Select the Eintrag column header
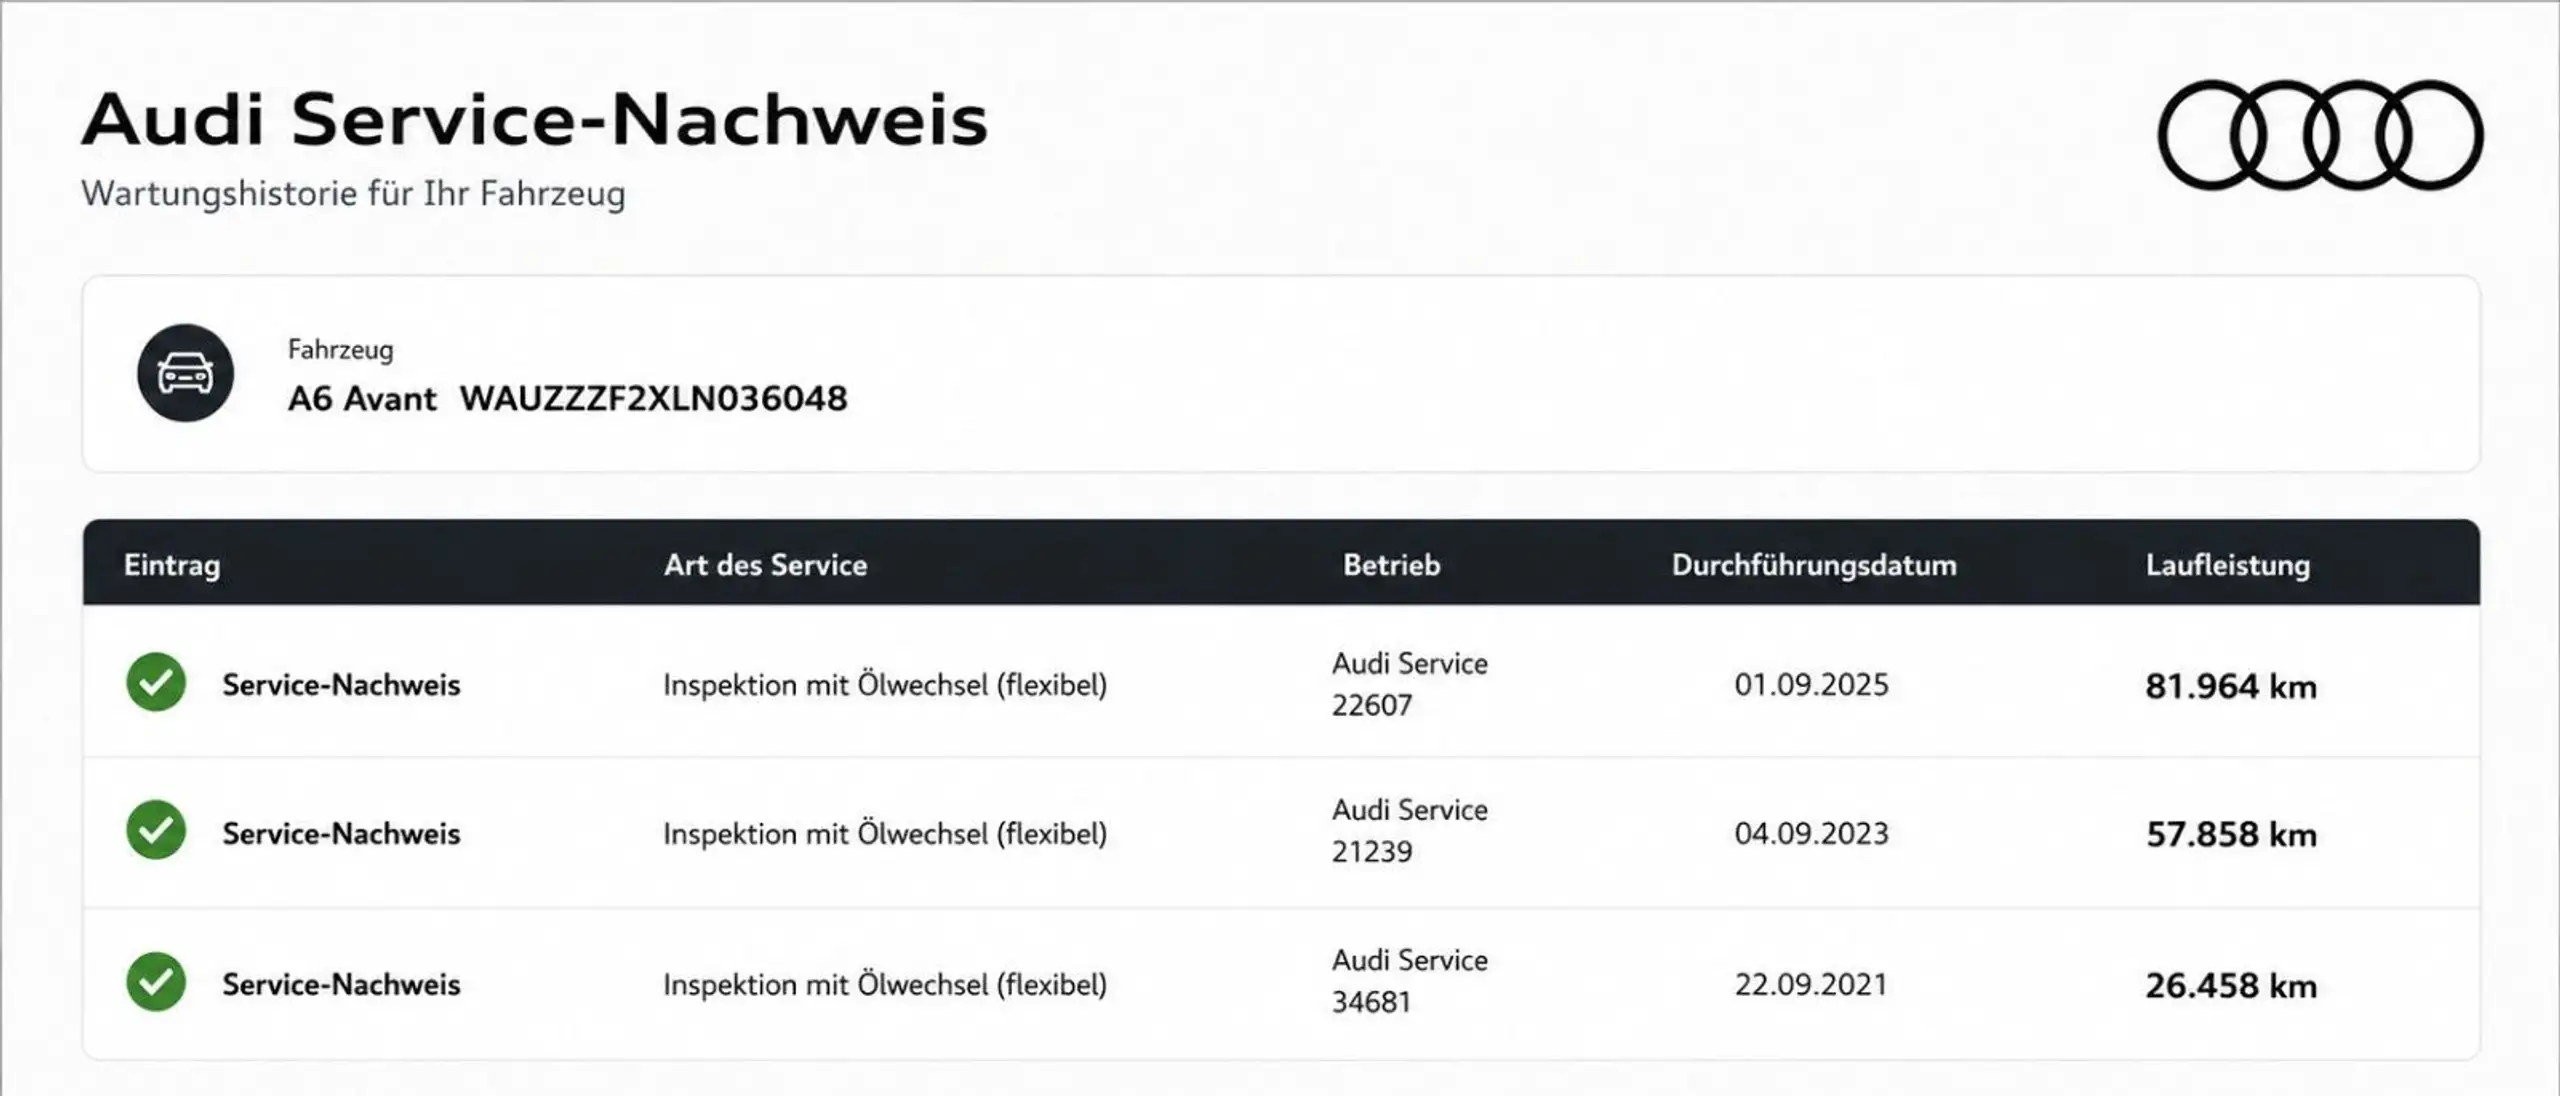Image resolution: width=2560 pixels, height=1096 pixels. (x=172, y=565)
